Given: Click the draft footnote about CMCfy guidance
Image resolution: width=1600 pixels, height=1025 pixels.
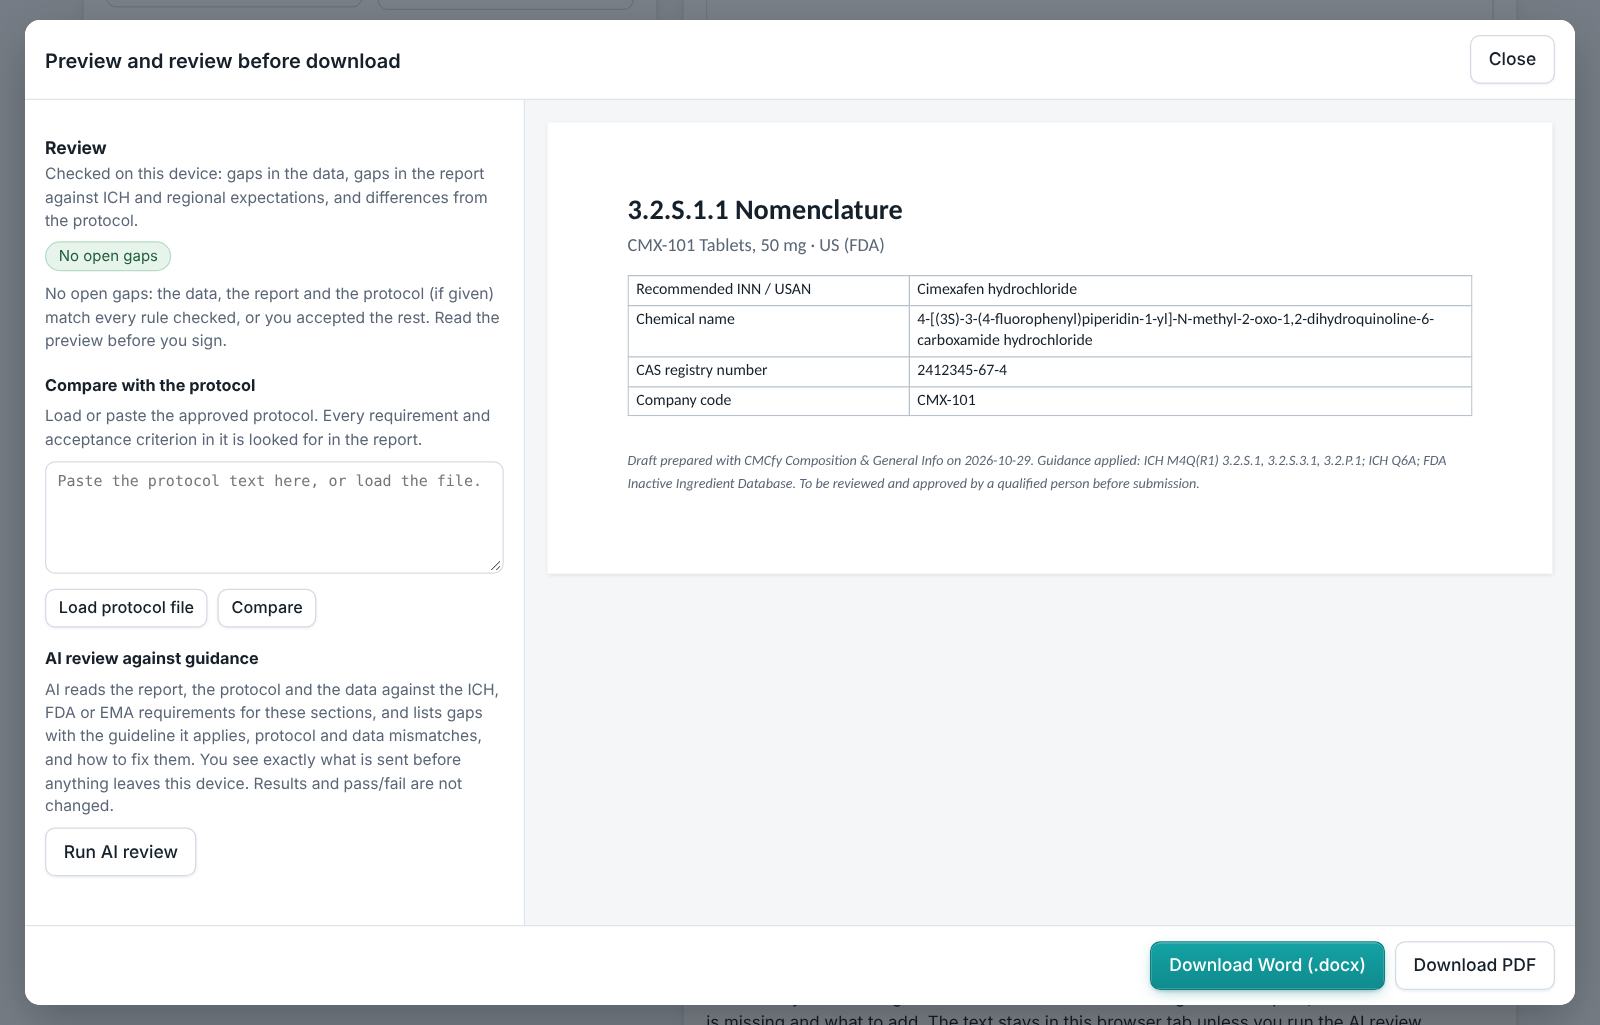Looking at the screenshot, I should click(x=1037, y=472).
